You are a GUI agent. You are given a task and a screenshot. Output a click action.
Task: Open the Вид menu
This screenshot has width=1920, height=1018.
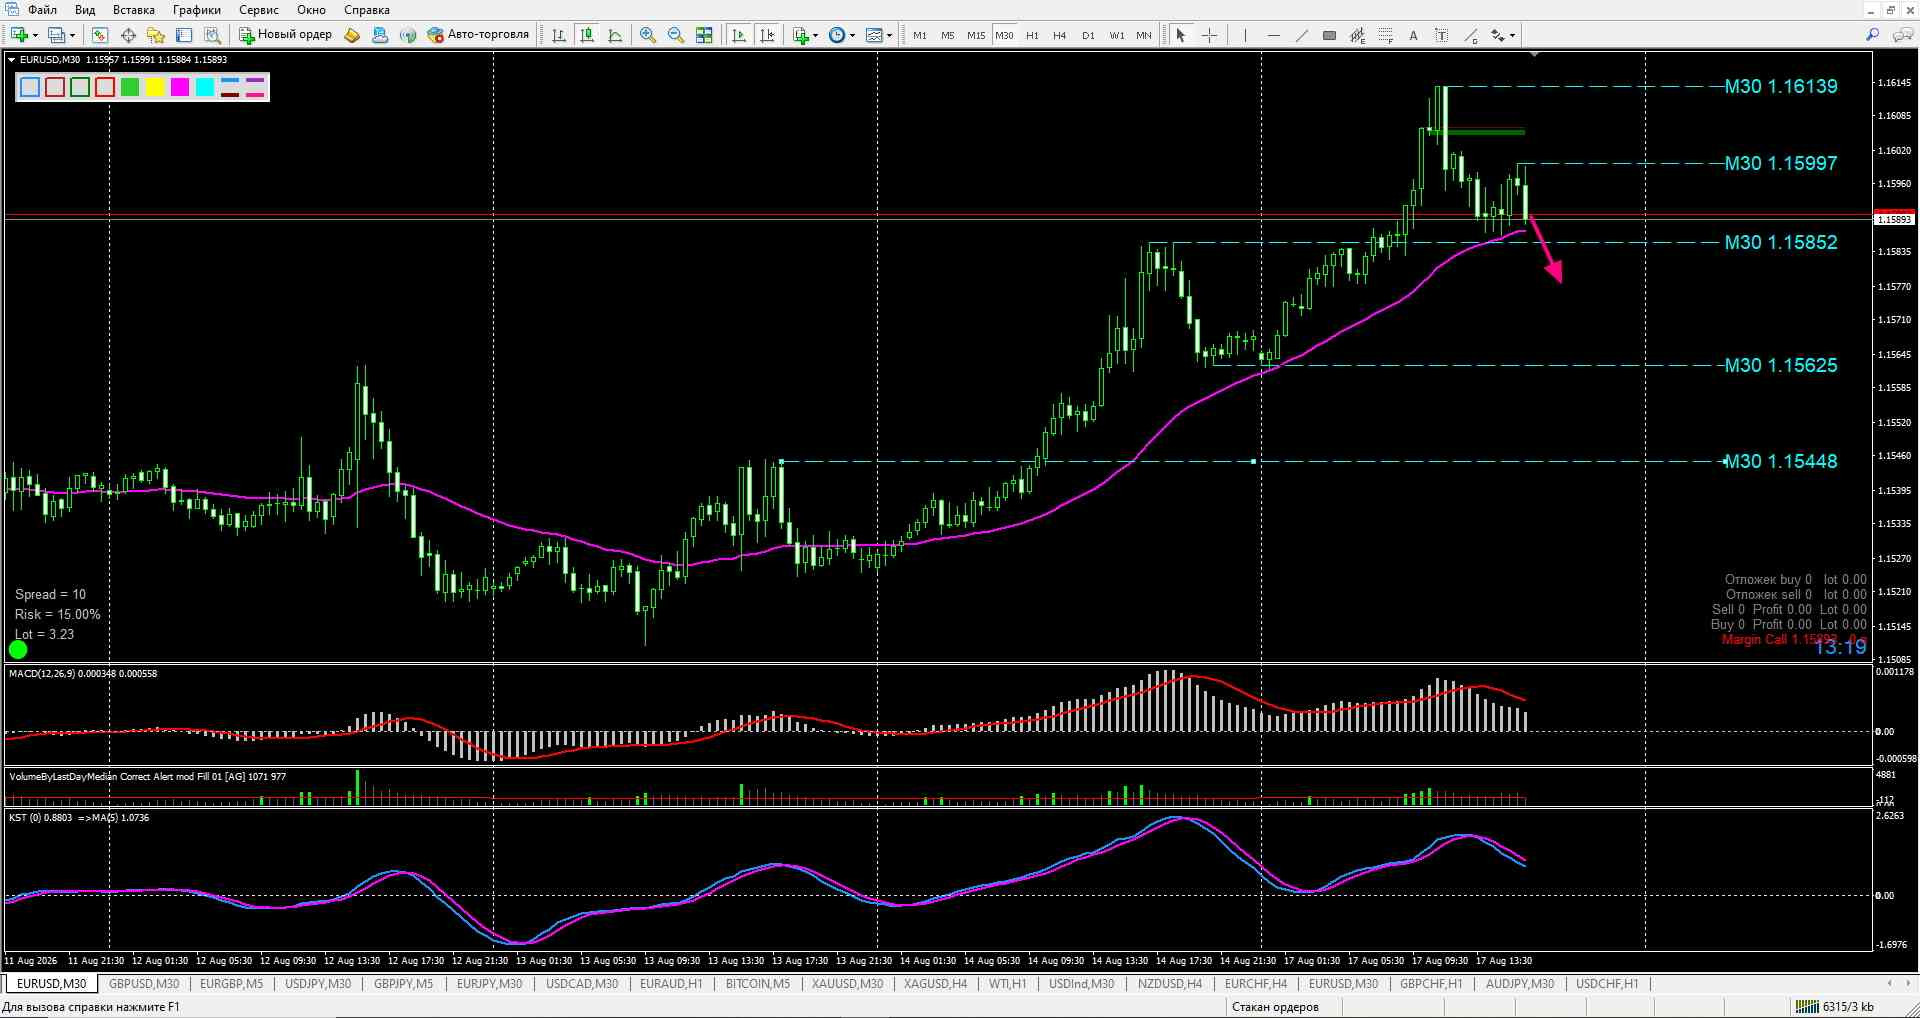click(x=85, y=10)
